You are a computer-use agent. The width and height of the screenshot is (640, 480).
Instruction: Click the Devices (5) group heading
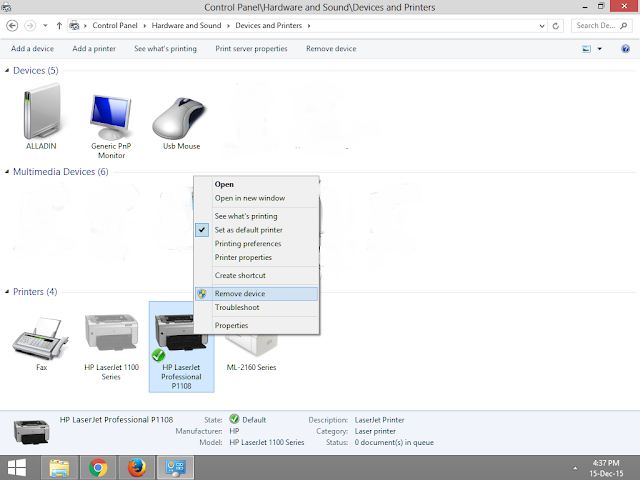(36, 71)
